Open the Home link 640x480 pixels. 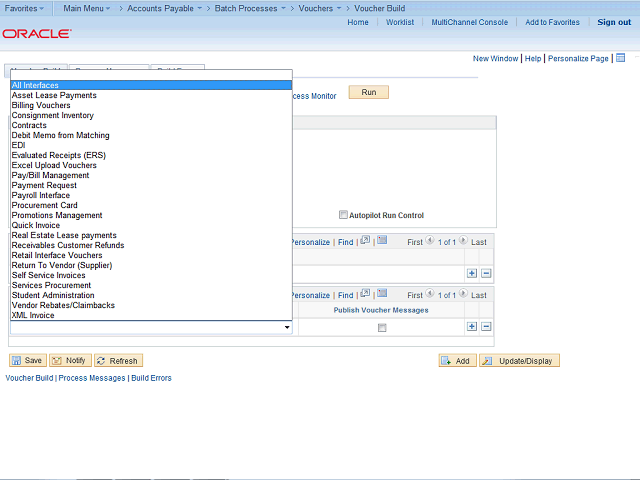pos(358,22)
